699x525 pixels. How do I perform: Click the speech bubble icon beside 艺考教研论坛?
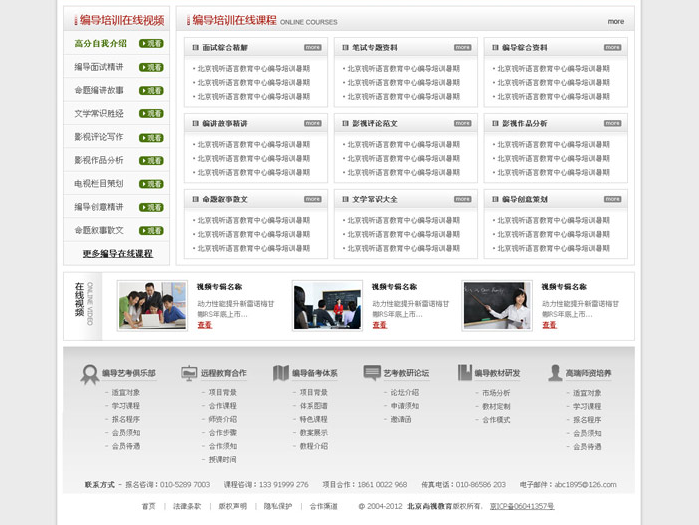(x=372, y=373)
